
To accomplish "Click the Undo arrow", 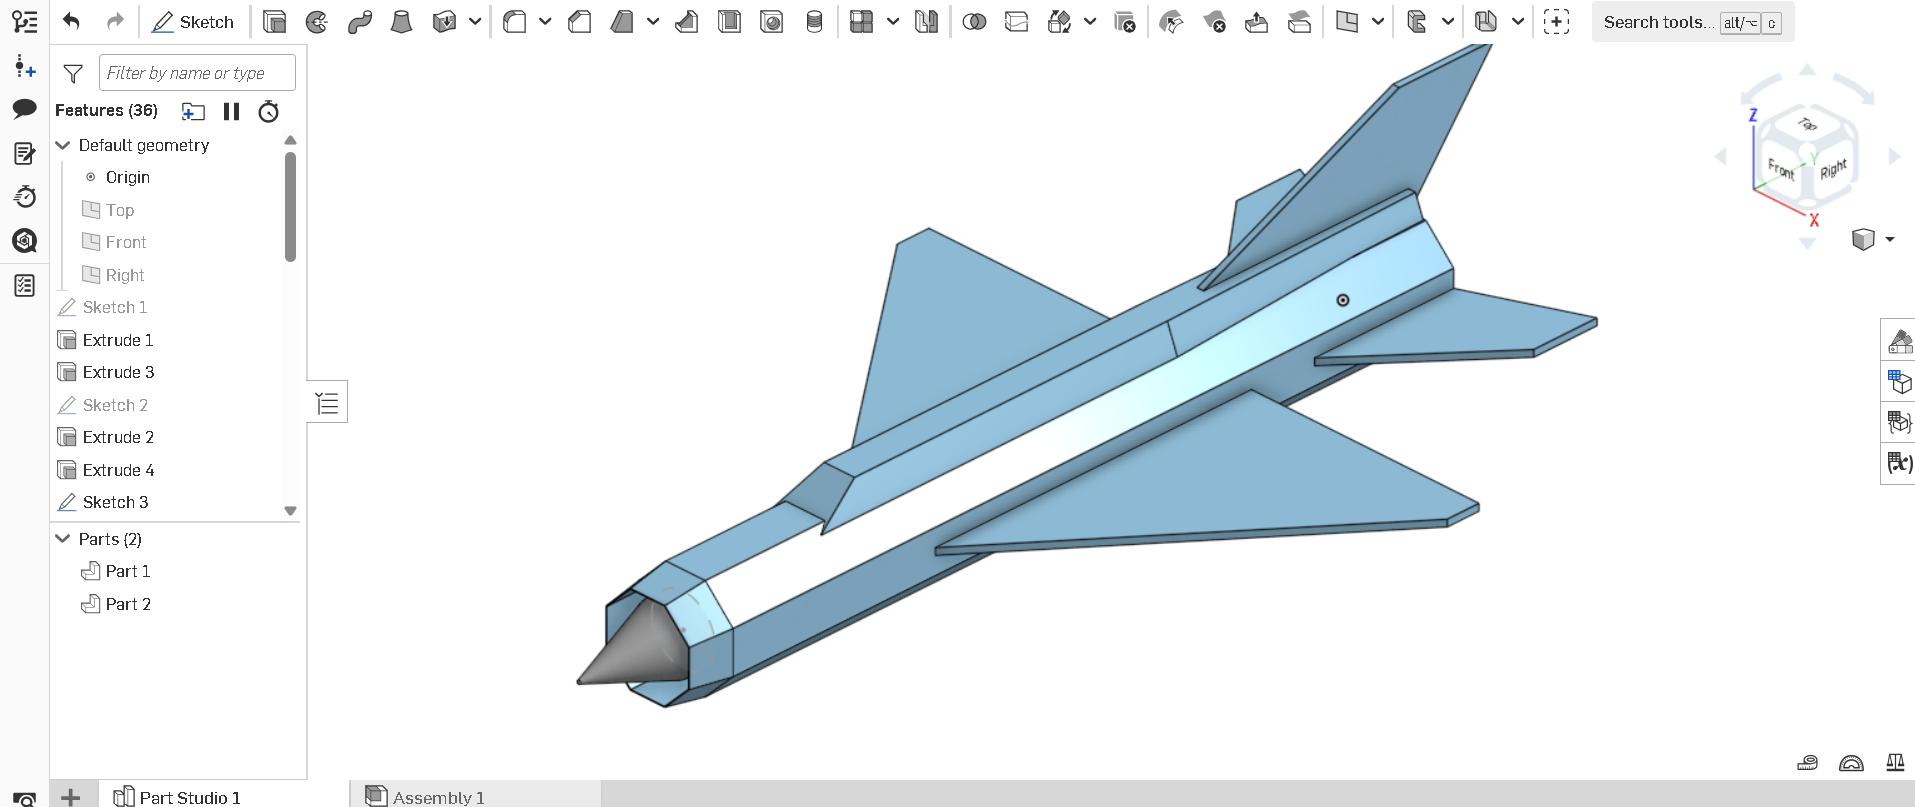I will pyautogui.click(x=71, y=22).
